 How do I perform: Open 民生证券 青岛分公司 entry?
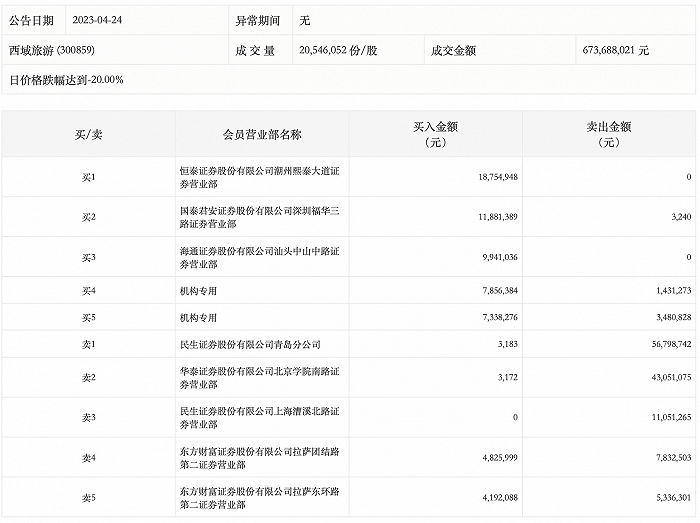click(250, 344)
